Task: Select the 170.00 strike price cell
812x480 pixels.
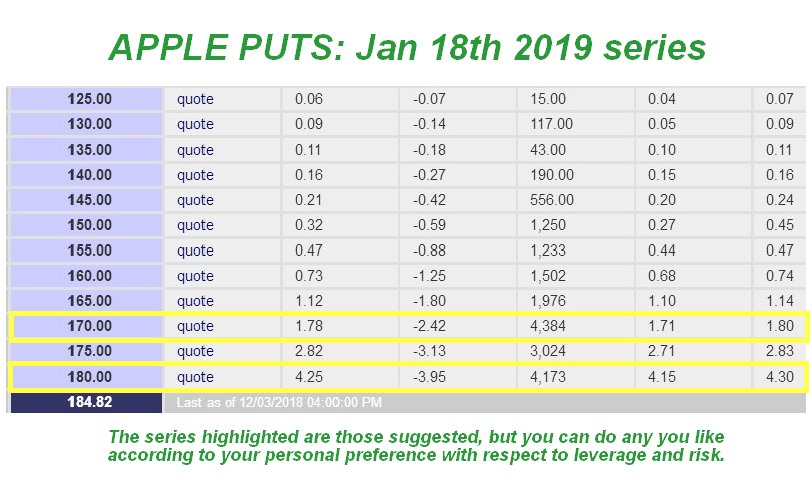Action: (90, 326)
